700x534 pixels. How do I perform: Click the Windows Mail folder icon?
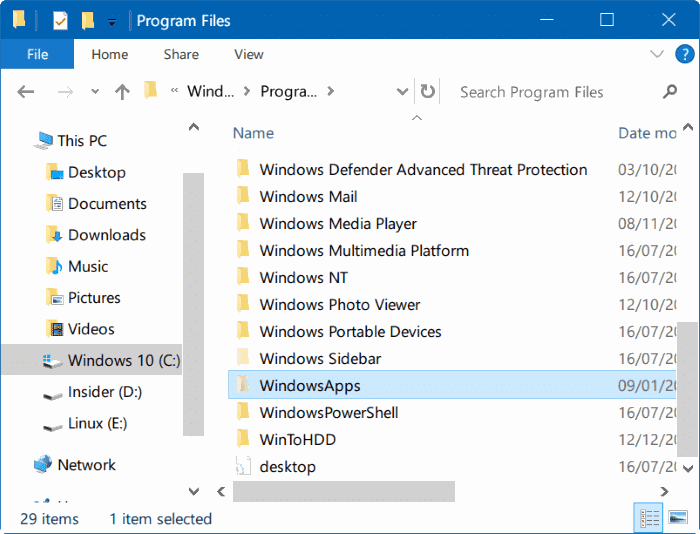[x=243, y=196]
